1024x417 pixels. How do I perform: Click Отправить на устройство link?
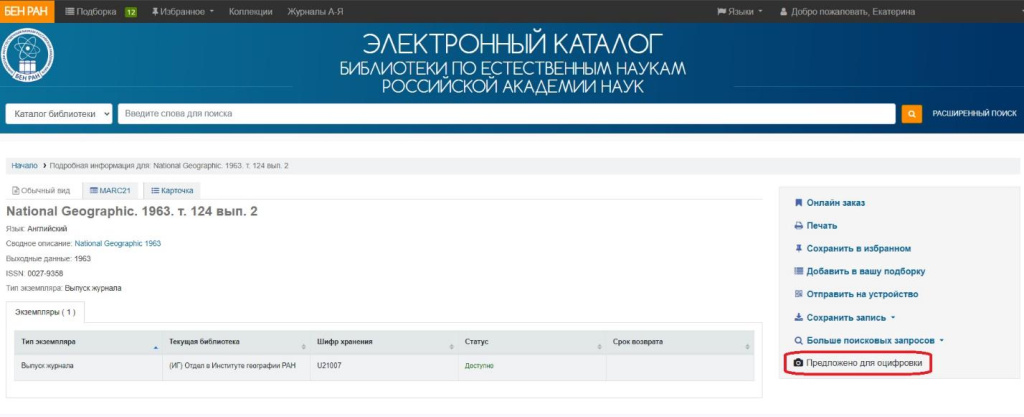(862, 294)
